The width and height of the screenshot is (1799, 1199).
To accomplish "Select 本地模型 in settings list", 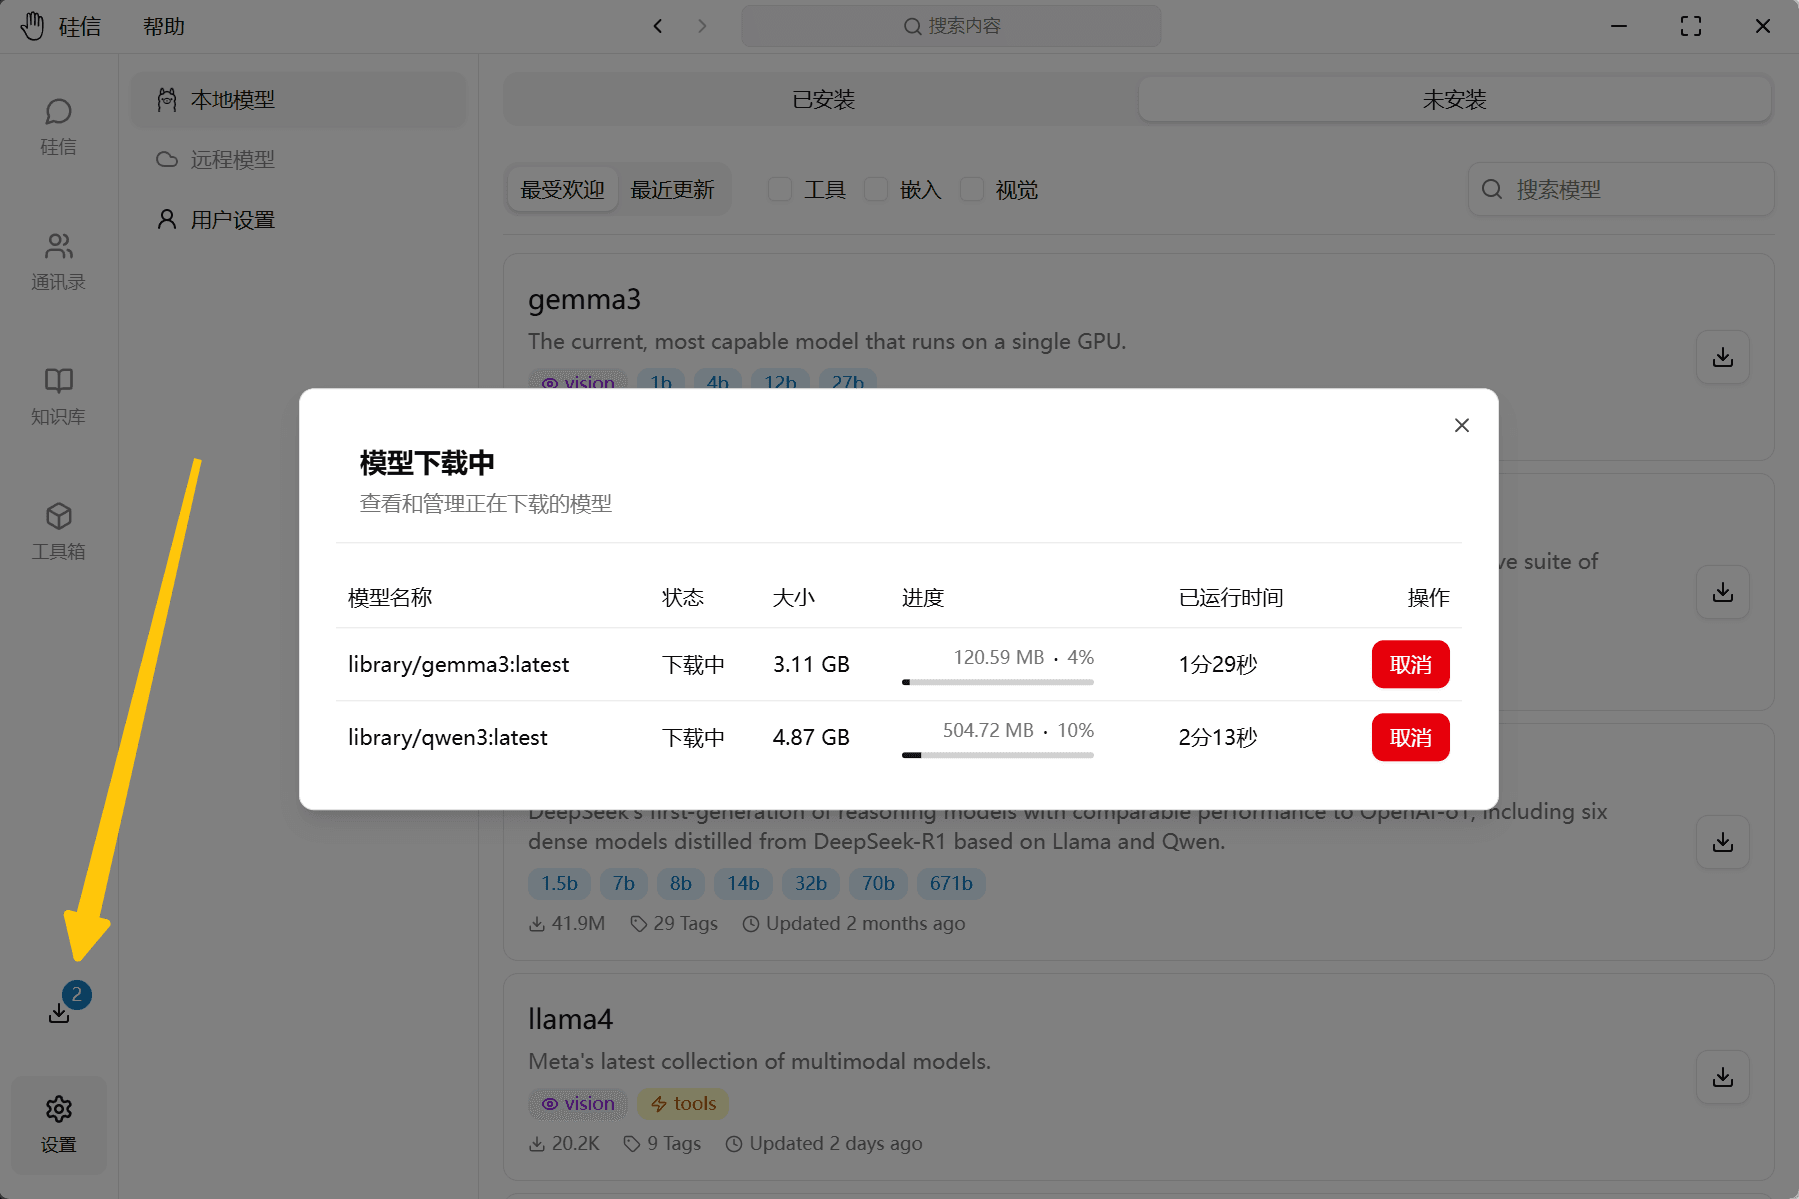I will pos(299,99).
